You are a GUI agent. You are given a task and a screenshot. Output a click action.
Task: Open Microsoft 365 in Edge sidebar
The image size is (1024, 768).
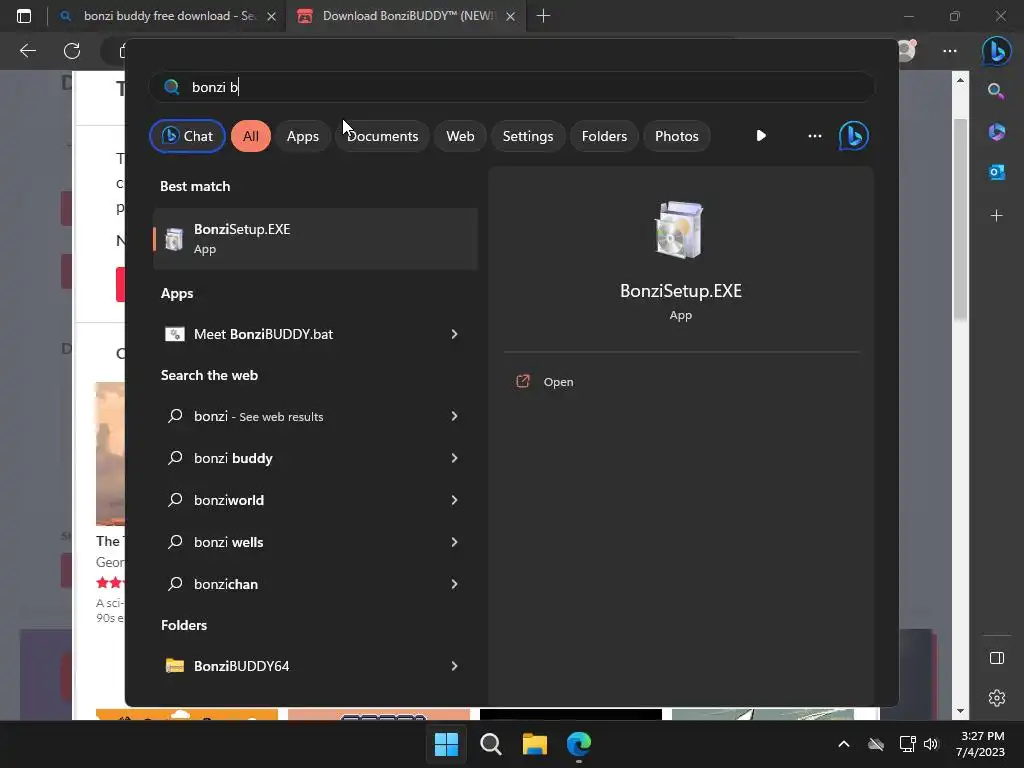(x=997, y=132)
